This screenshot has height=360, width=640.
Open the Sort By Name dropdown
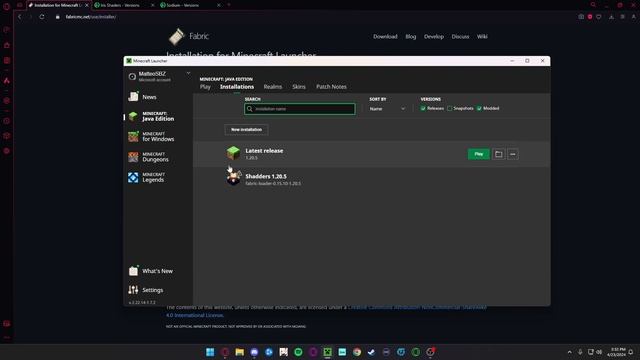[387, 109]
